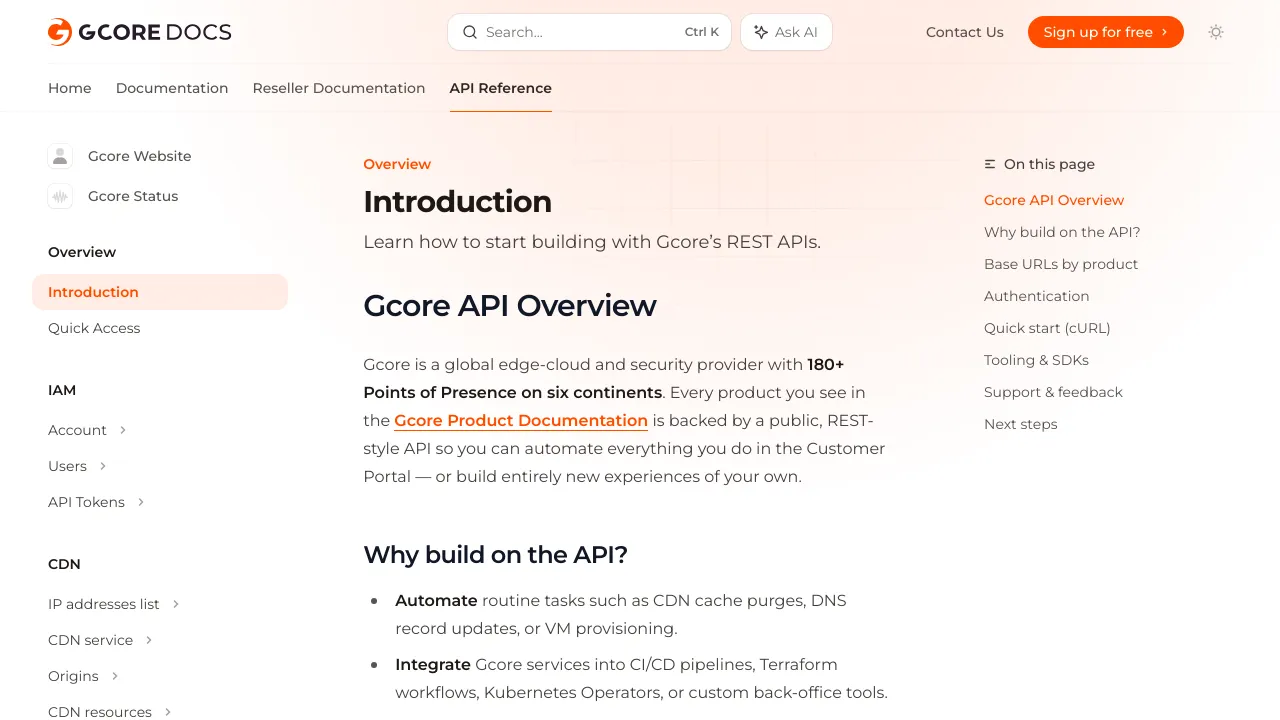Open Account in the IAM section

[77, 430]
